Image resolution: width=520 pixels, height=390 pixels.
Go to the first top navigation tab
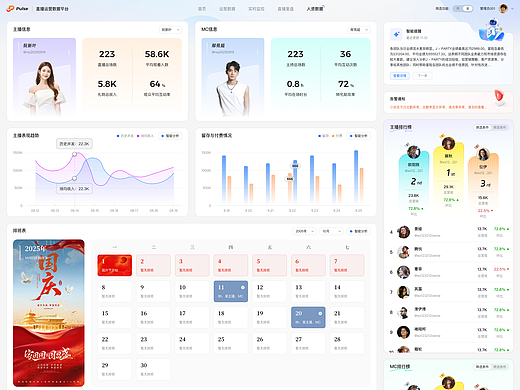202,9
